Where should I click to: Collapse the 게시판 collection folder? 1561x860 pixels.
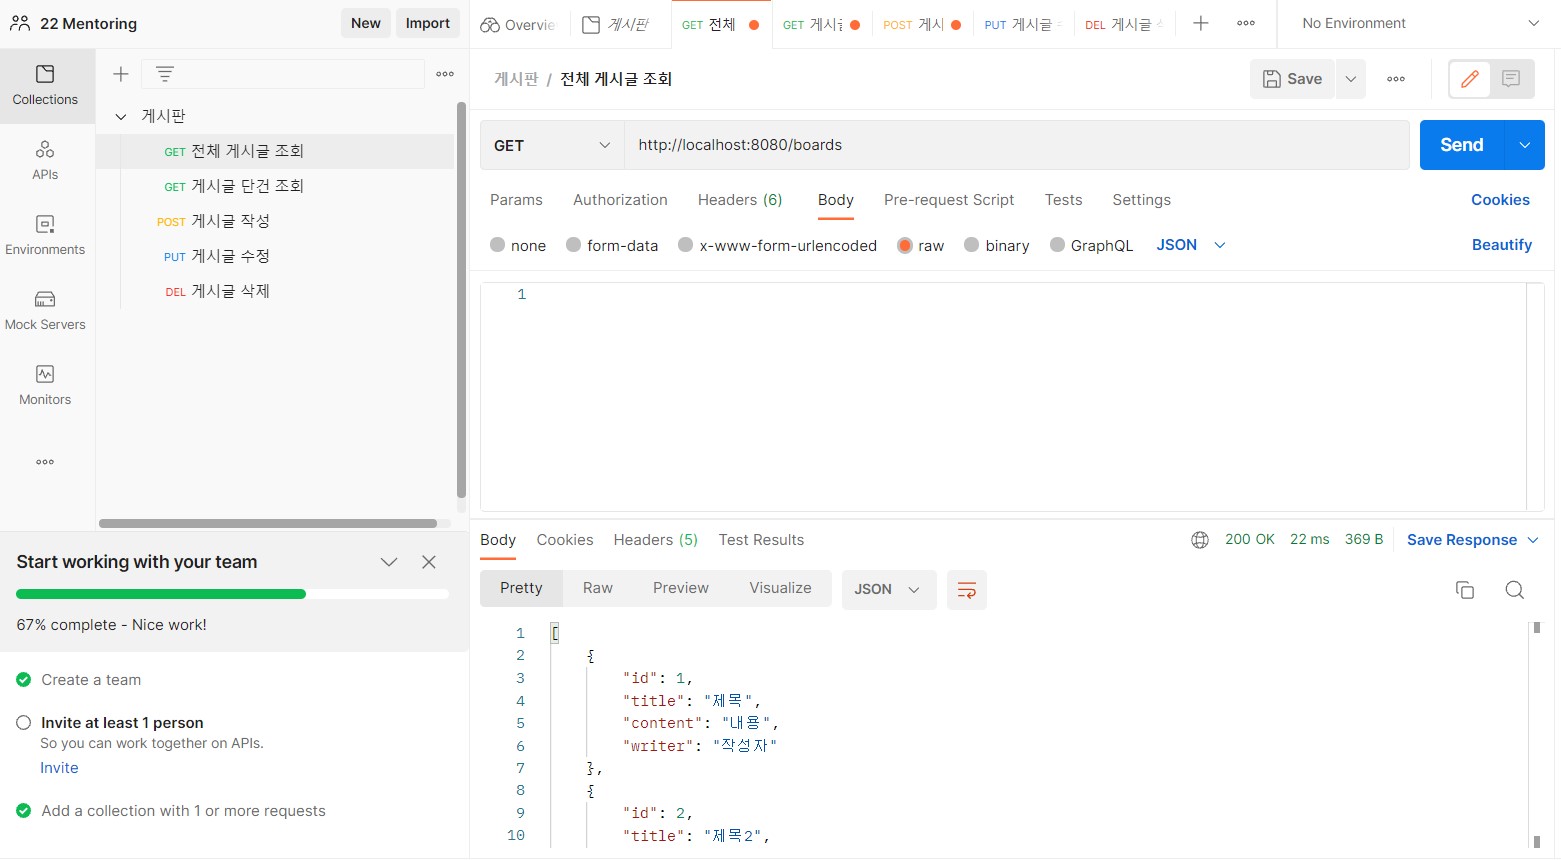pyautogui.click(x=121, y=116)
